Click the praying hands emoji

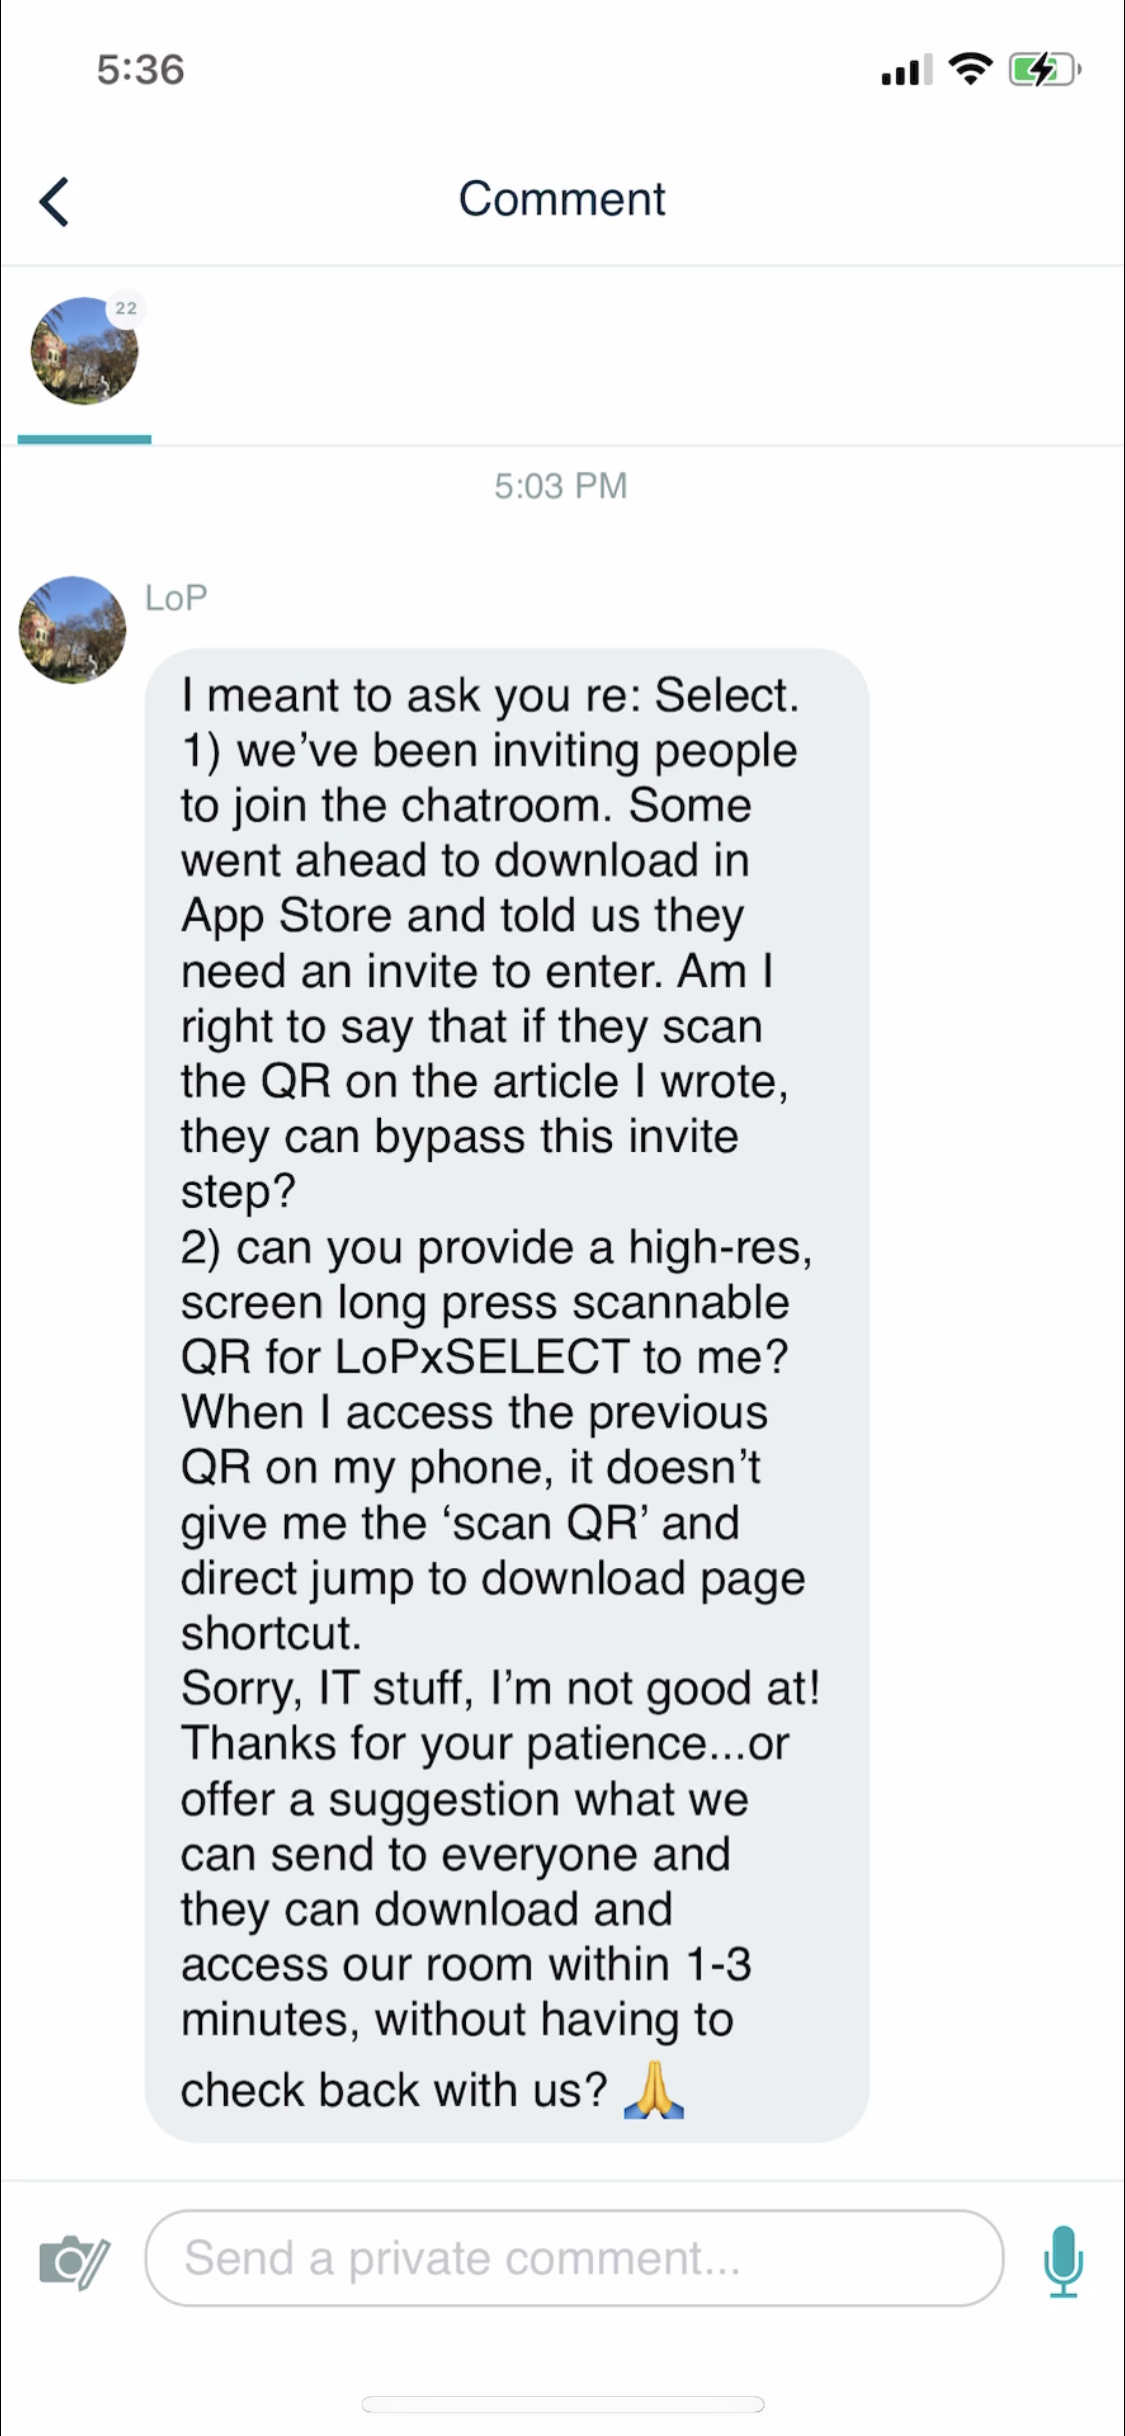pyautogui.click(x=653, y=2090)
